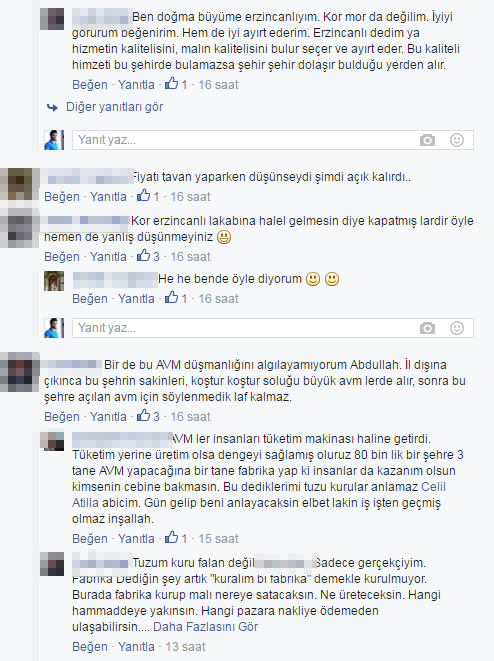Reply to the 'AVM ler insanları tüketim' comment

(136, 539)
